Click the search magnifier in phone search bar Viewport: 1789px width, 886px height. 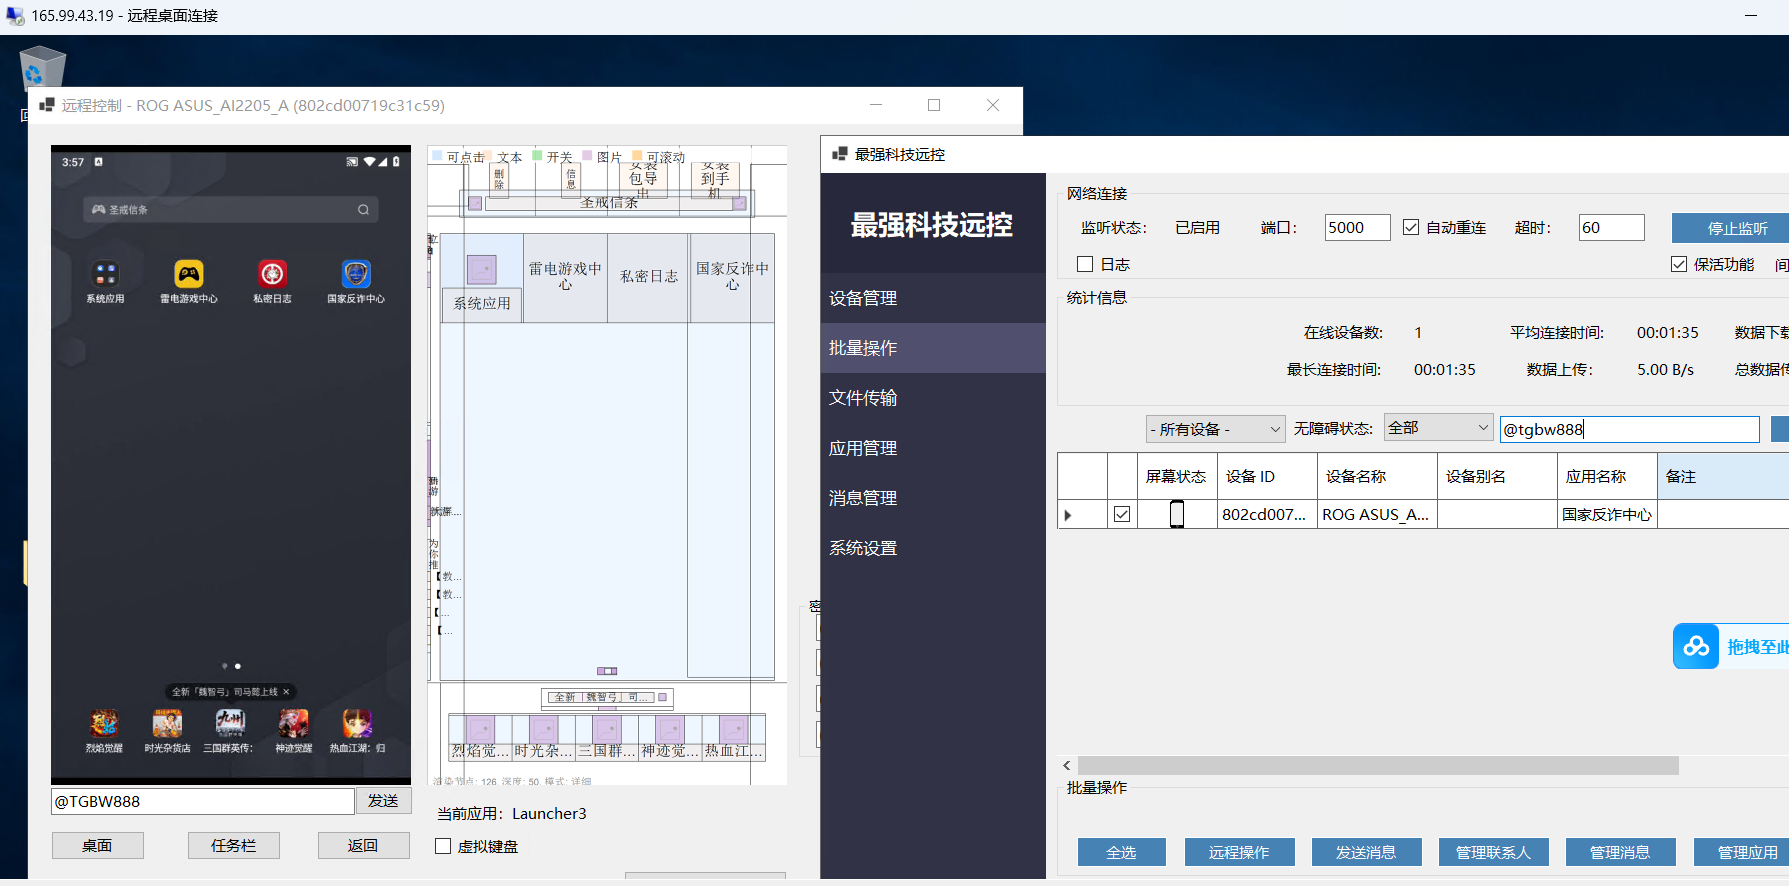363,210
